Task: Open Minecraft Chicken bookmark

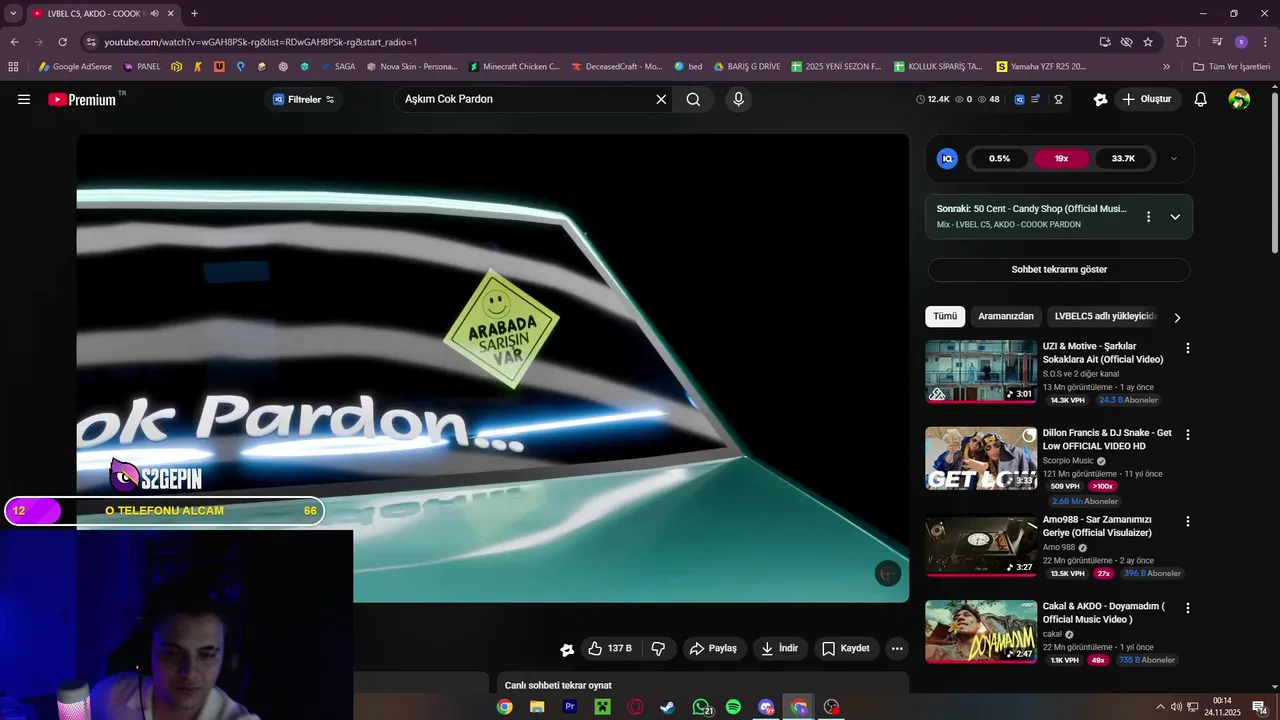Action: [514, 67]
